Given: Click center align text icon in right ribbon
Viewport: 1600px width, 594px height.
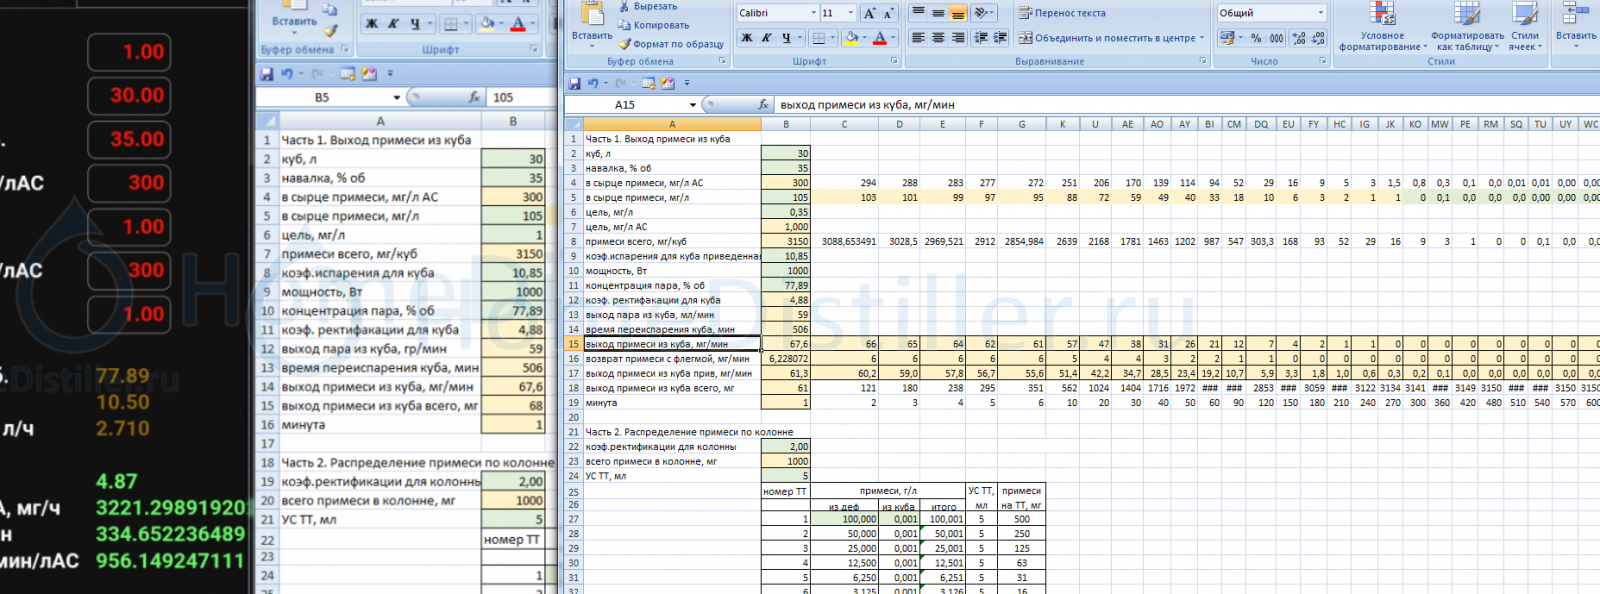Looking at the screenshot, I should coord(938,38).
